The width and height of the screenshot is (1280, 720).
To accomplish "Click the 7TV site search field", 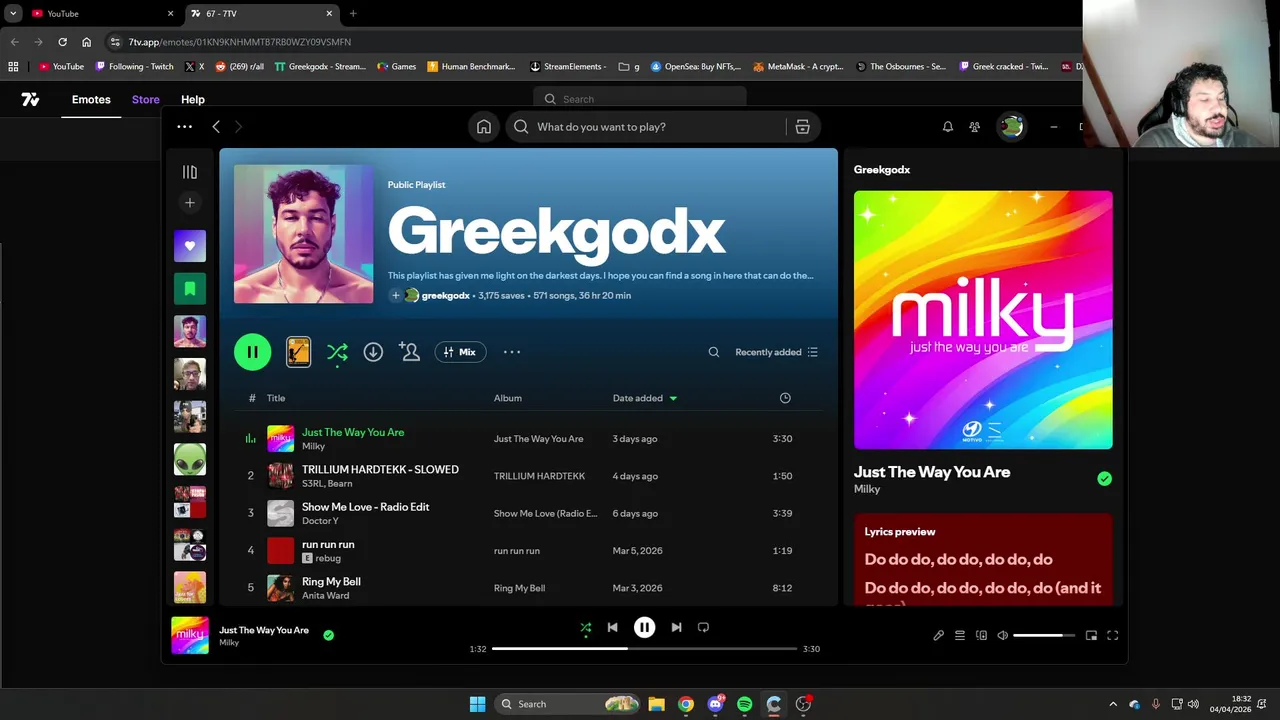I will 640,99.
